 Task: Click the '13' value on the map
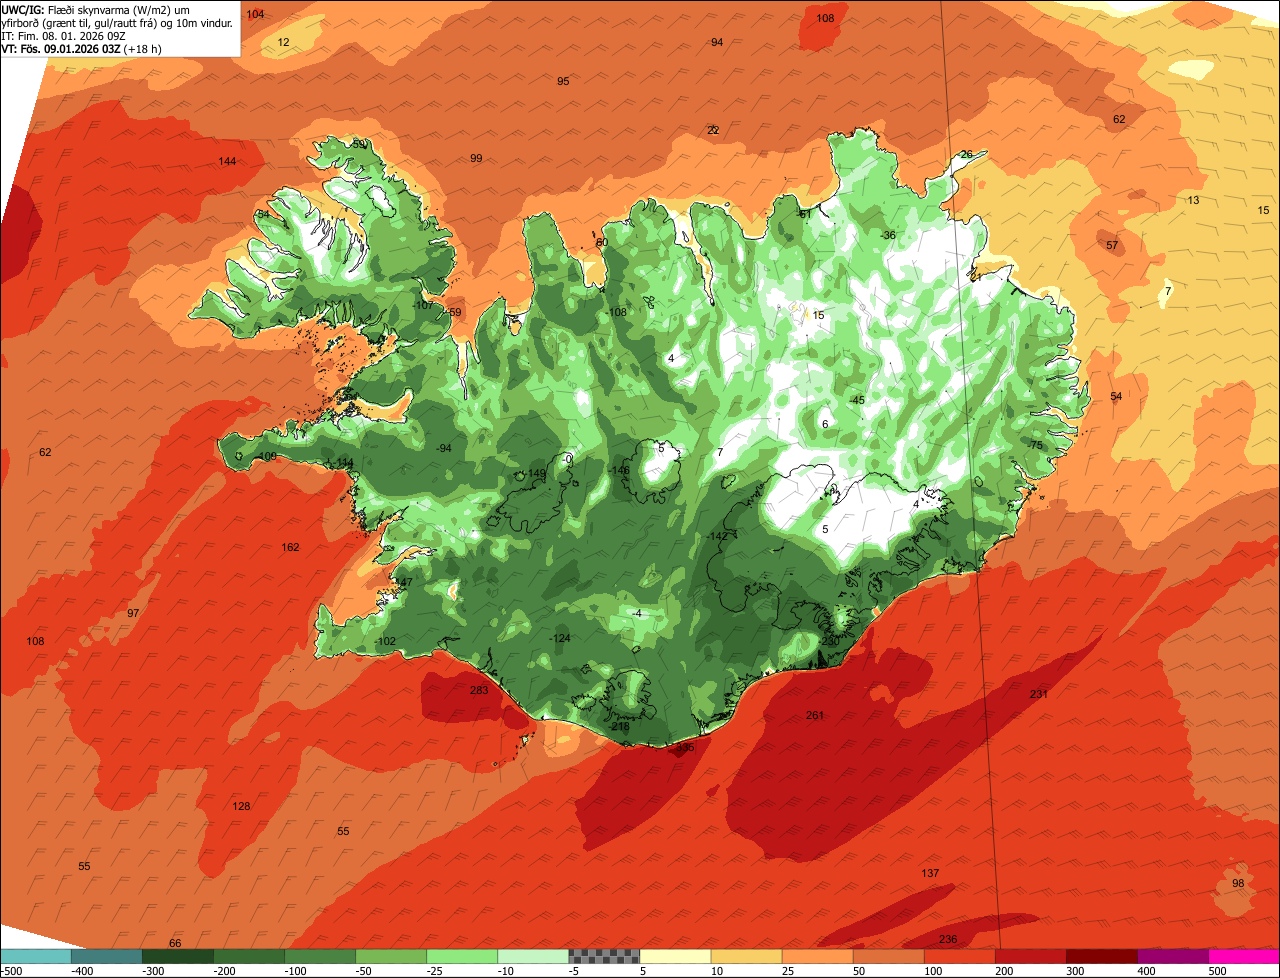point(1193,200)
